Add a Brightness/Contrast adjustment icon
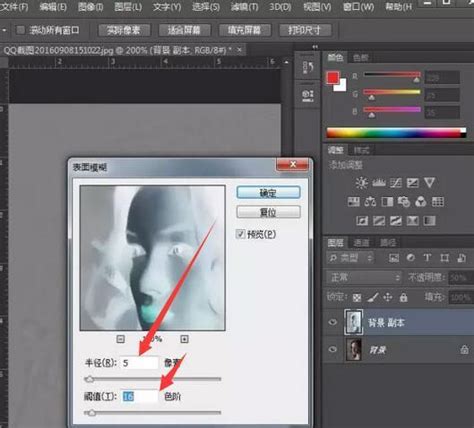This screenshot has width=474, height=428. tap(361, 183)
